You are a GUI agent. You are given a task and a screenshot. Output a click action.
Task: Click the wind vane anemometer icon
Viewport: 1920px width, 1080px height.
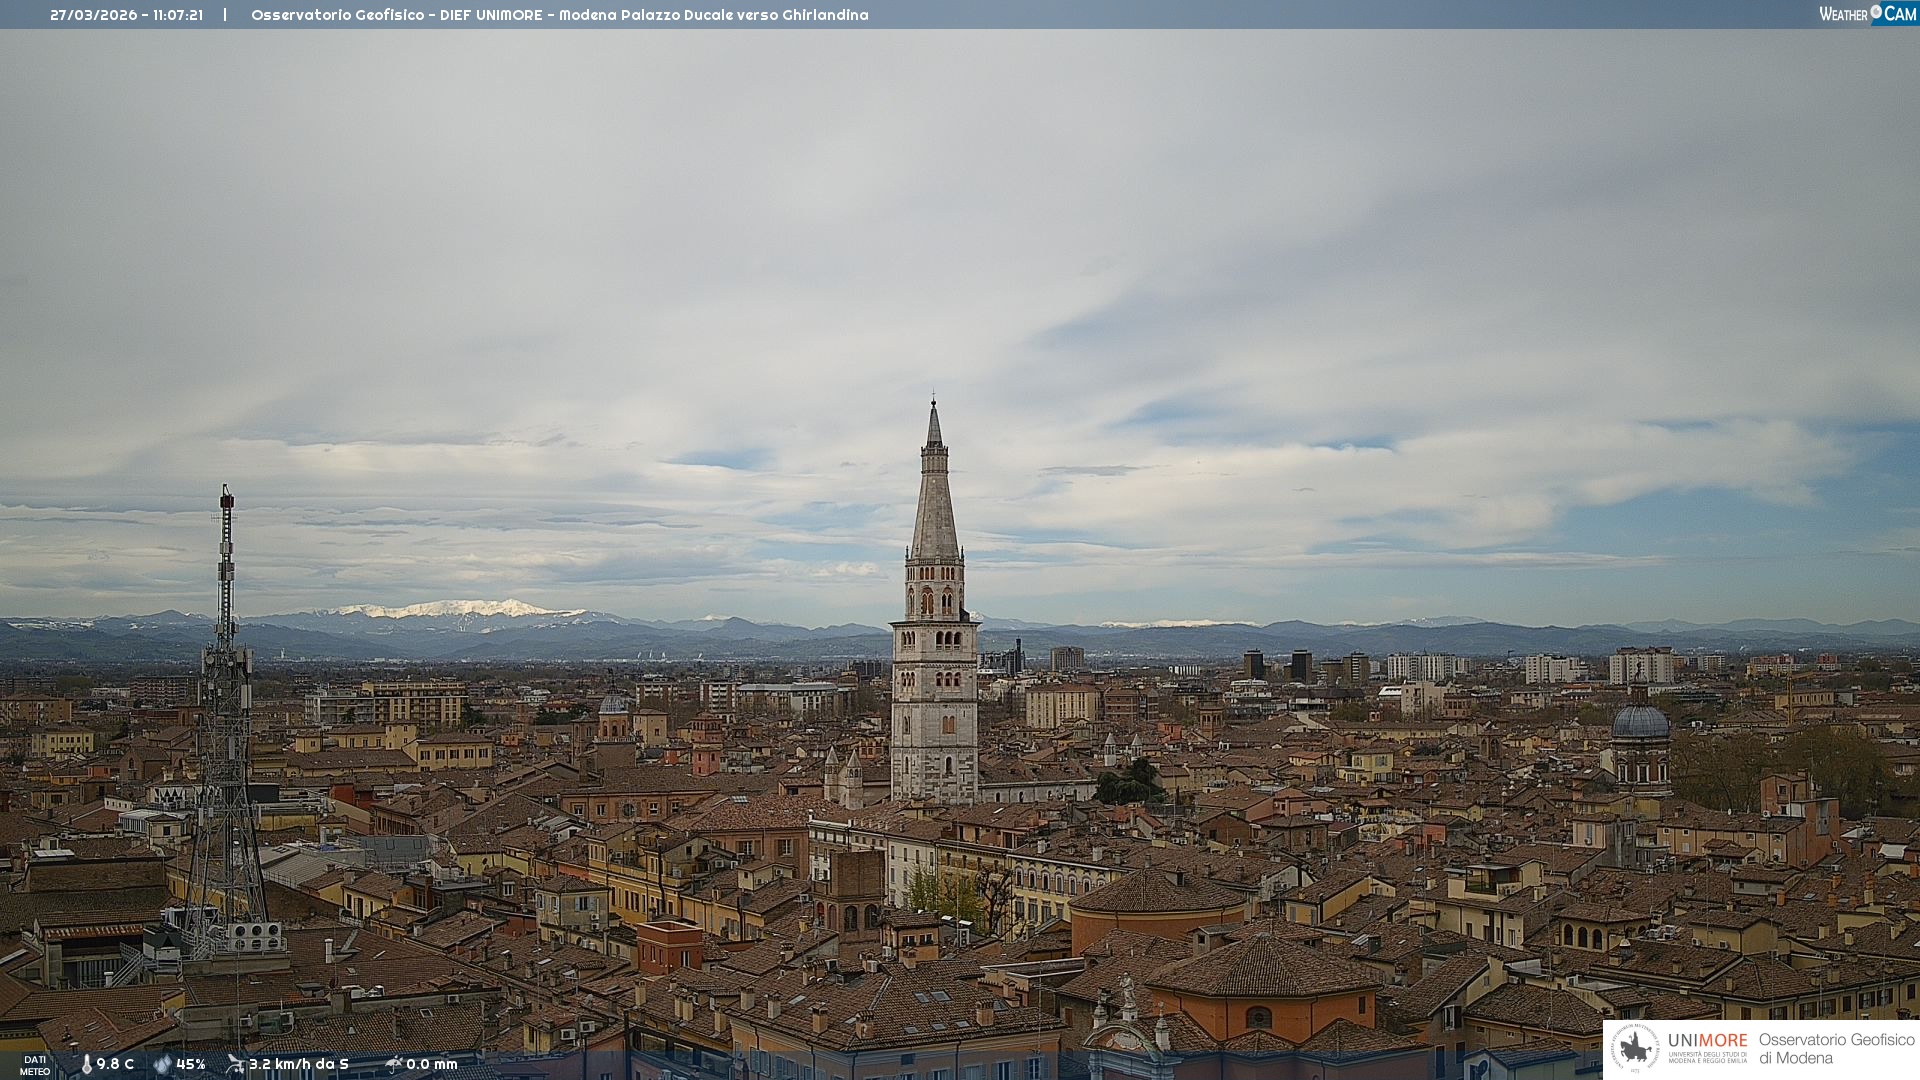click(235, 1064)
